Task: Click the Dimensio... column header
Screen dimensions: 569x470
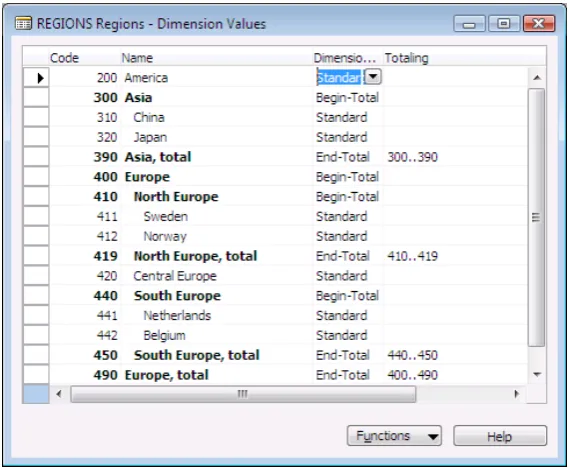Action: (348, 58)
